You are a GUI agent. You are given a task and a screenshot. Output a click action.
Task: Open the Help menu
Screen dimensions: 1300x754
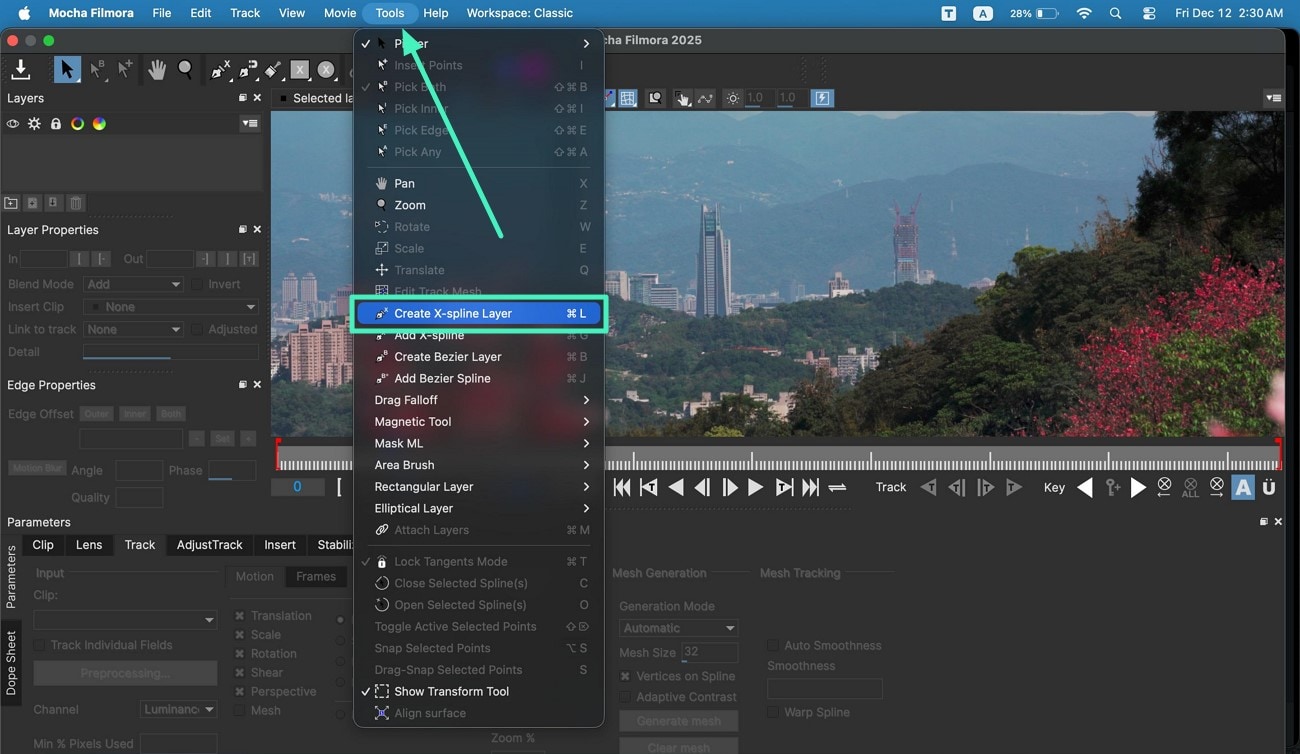(x=435, y=13)
